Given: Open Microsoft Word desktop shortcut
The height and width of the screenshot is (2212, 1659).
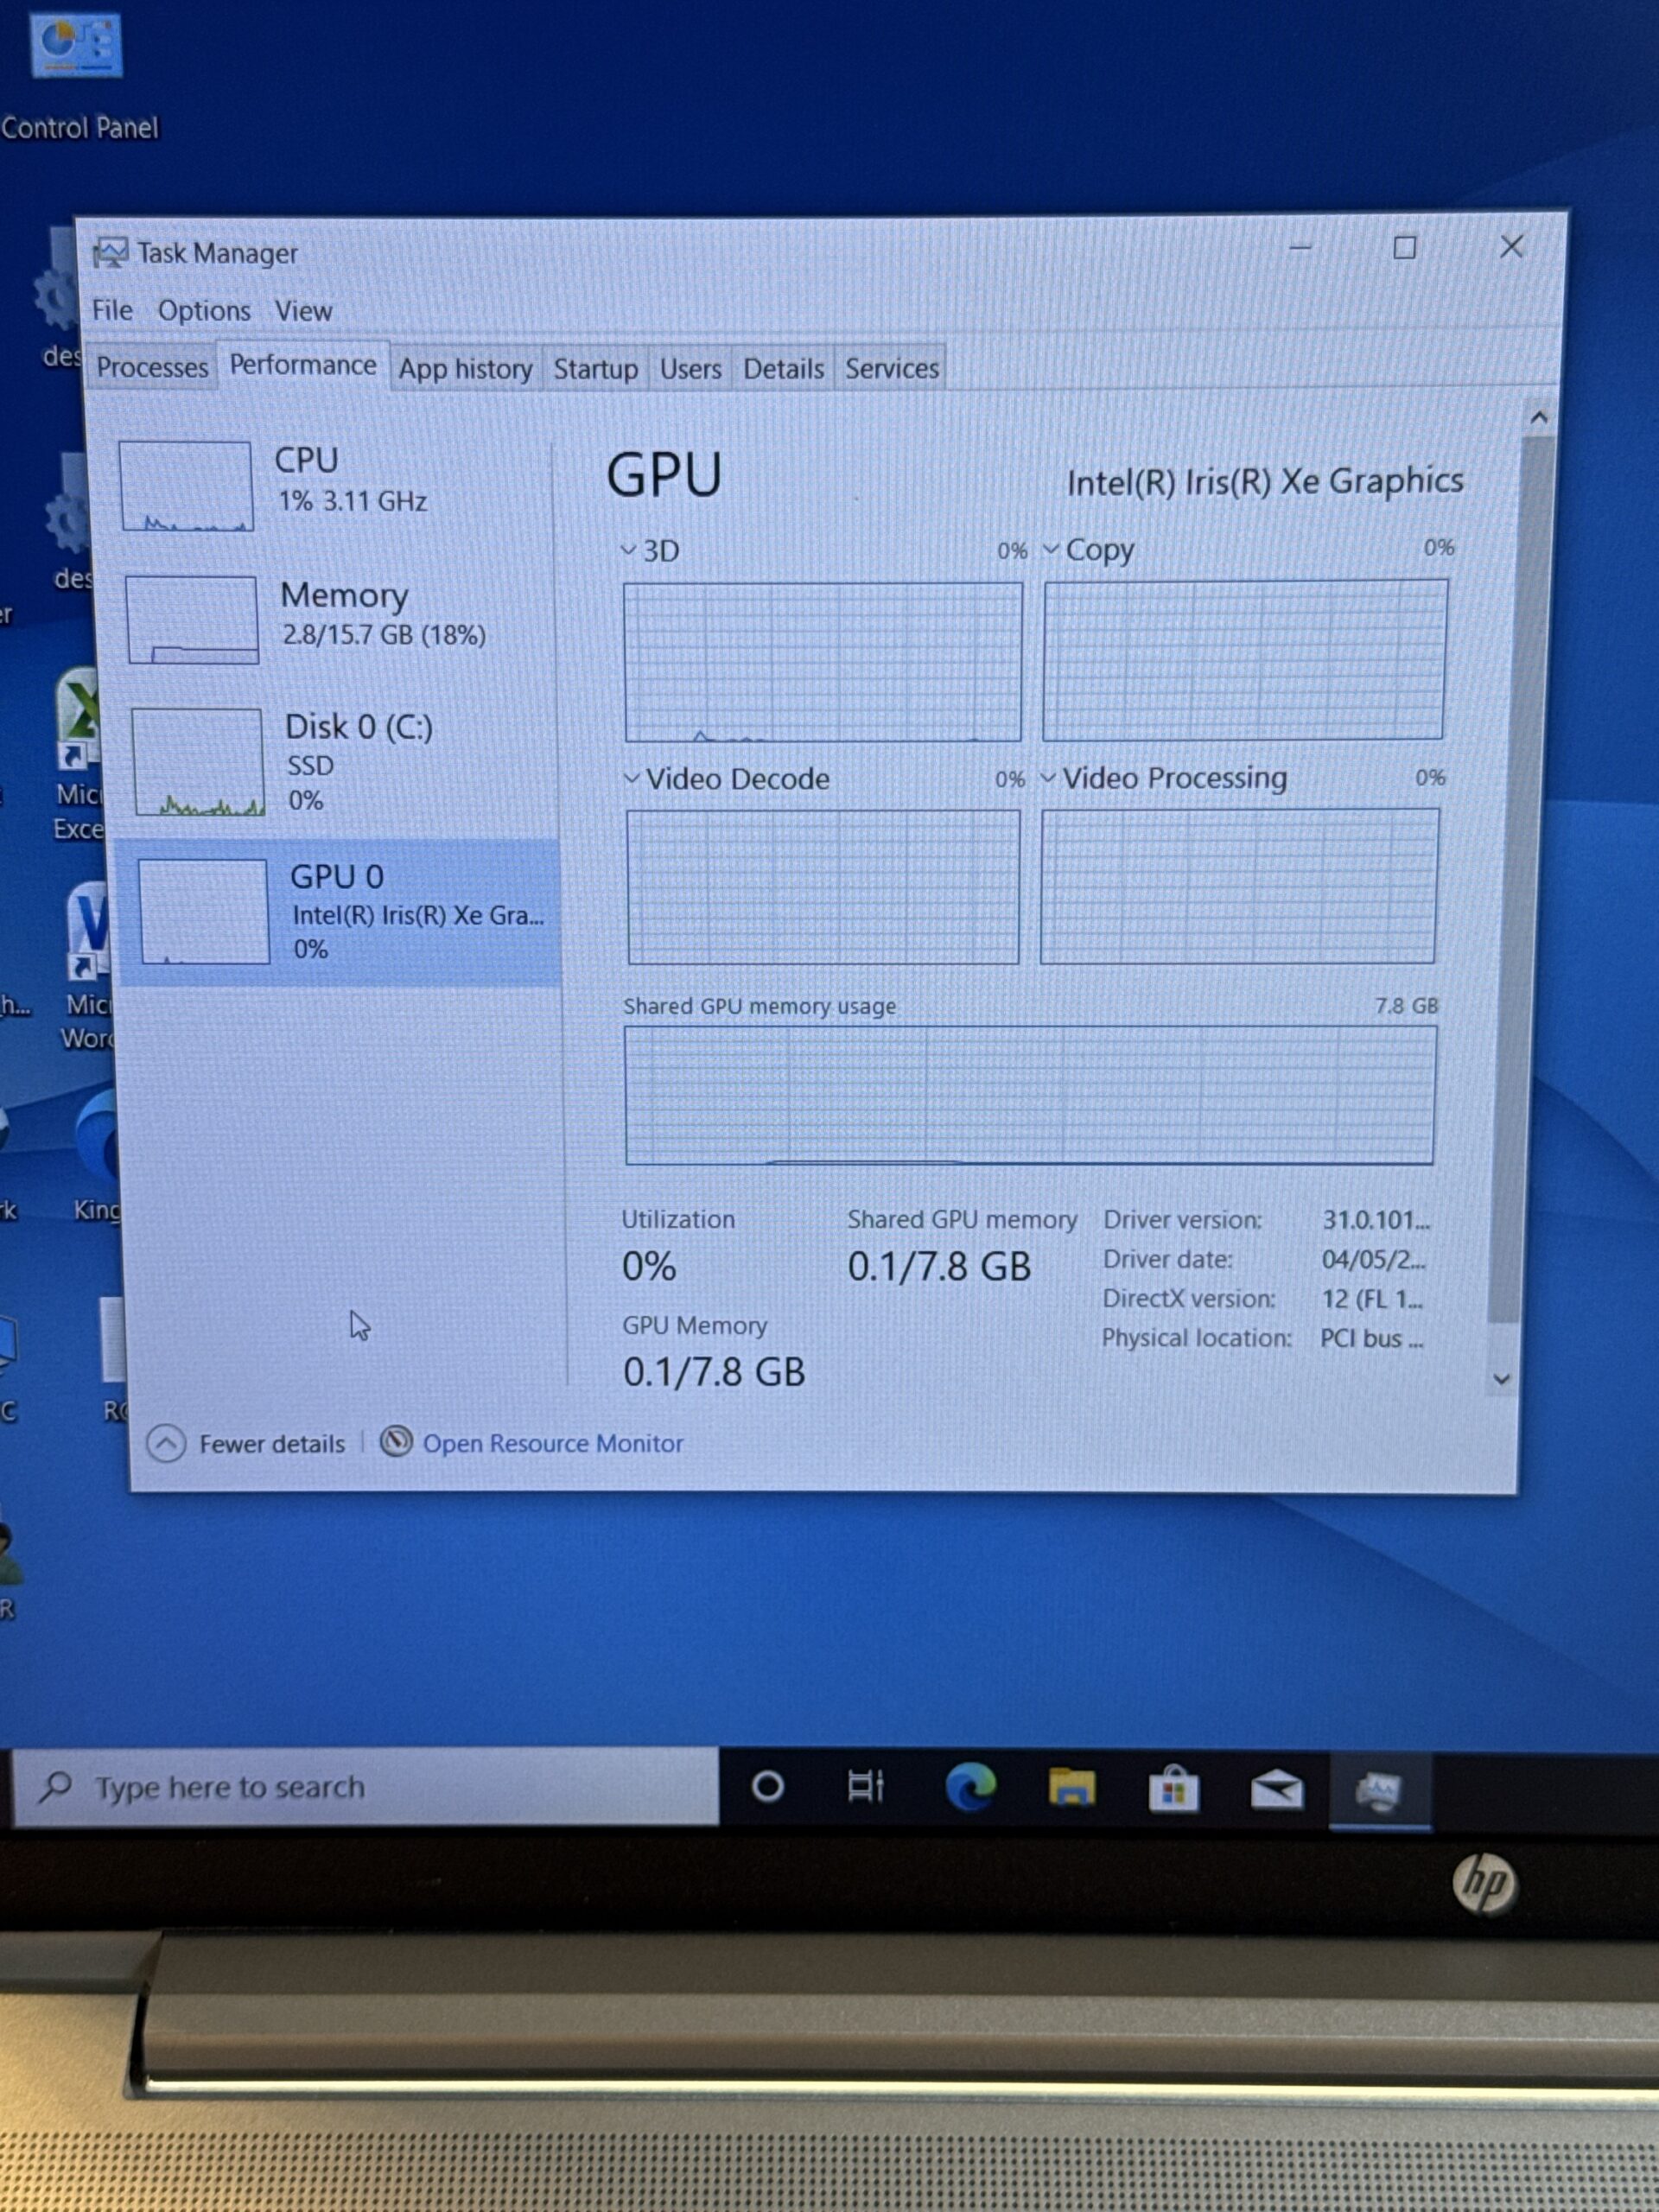Looking at the screenshot, I should pos(88,965).
